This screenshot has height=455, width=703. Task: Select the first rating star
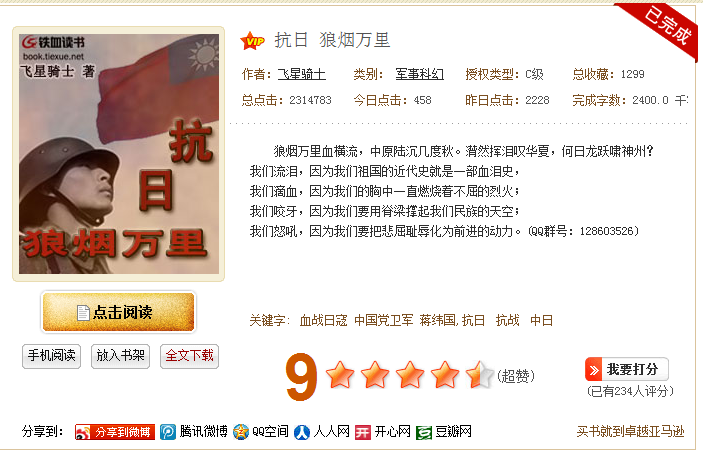340,374
